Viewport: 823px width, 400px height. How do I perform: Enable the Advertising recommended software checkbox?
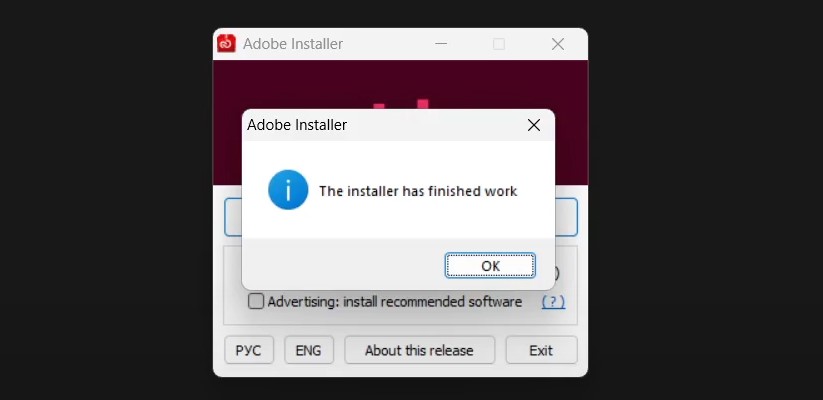(x=256, y=301)
